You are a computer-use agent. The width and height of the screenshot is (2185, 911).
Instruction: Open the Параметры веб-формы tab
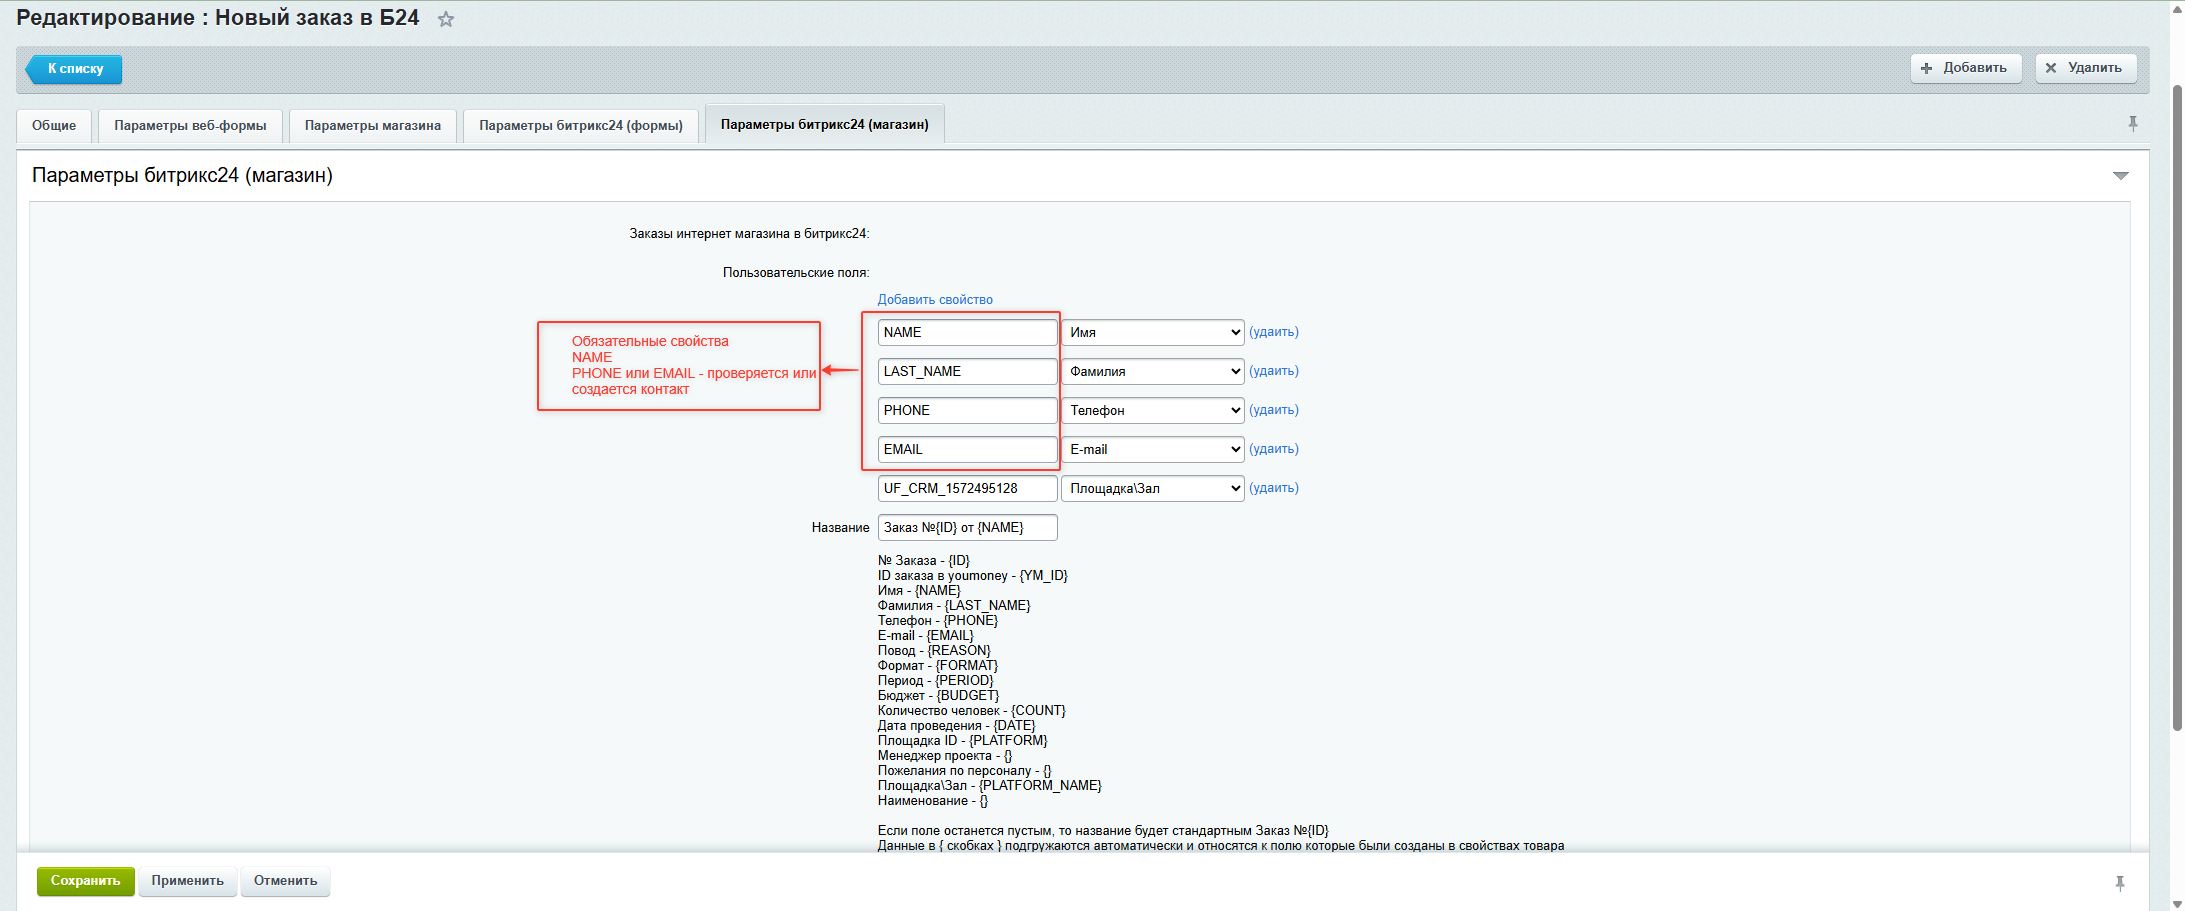coord(190,126)
